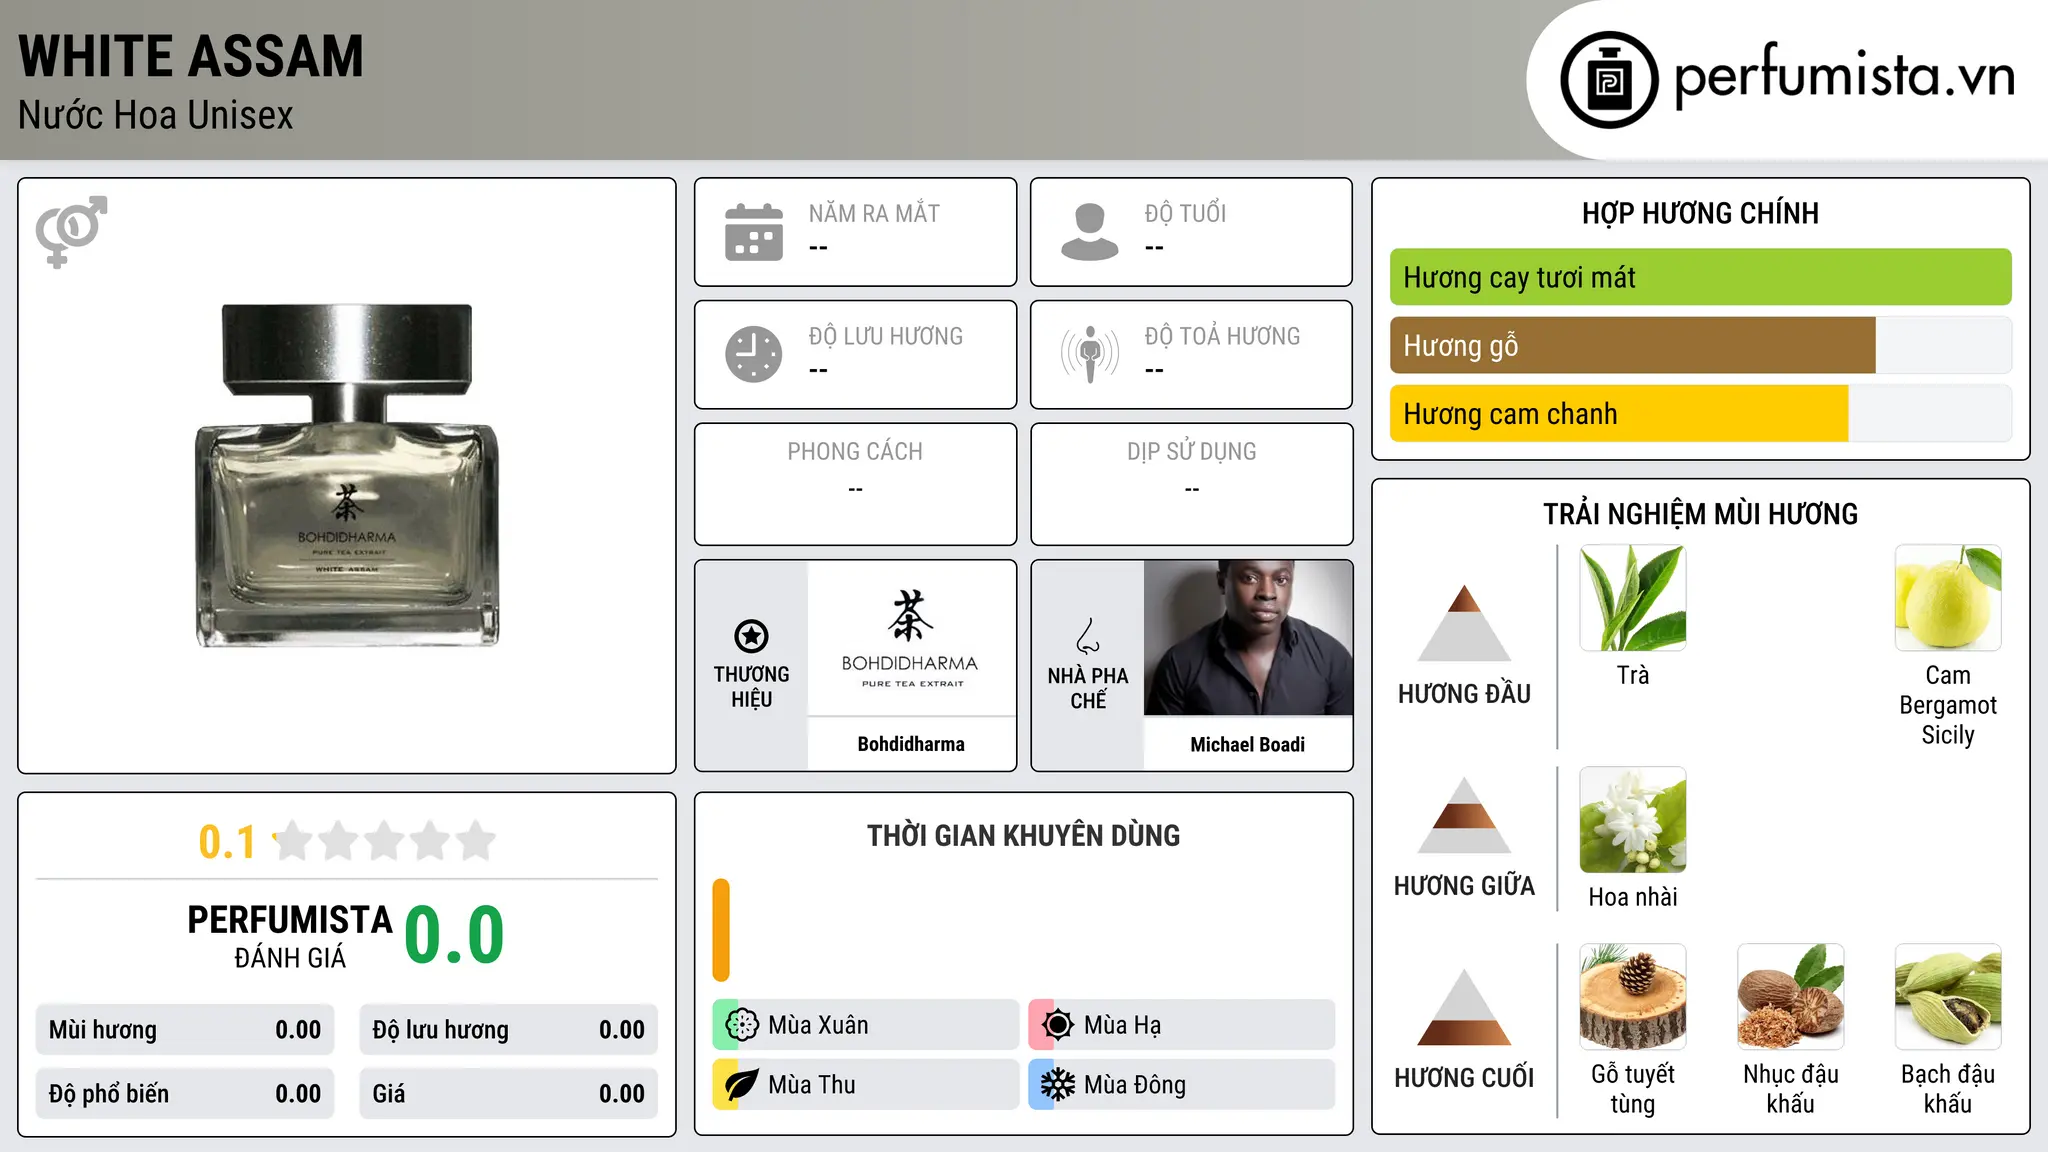Viewport: 2048px width, 1152px height.
Task: Click the Độ phổ biến score row
Action: tap(185, 1094)
